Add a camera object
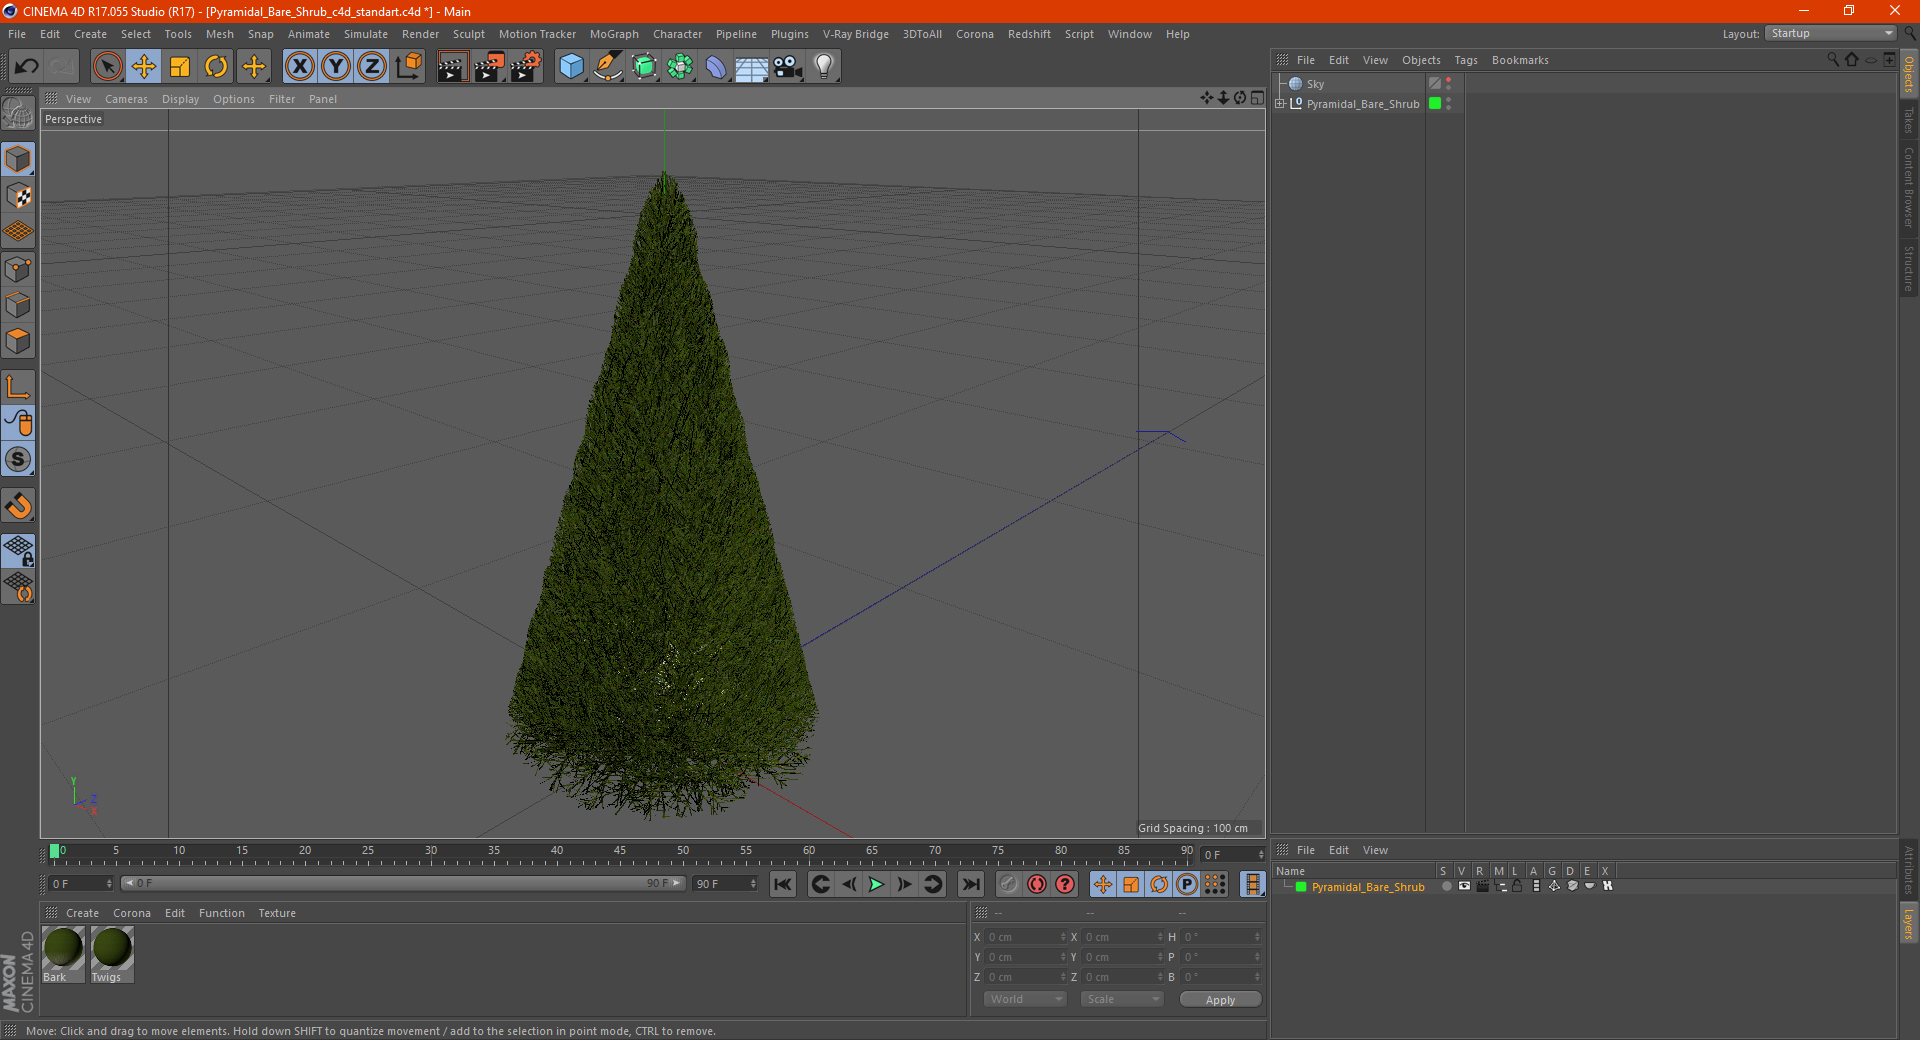 (788, 67)
